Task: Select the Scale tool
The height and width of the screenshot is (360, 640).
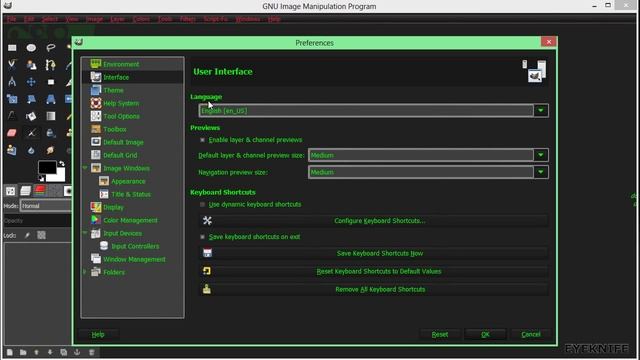Action: pyautogui.click(x=12, y=99)
